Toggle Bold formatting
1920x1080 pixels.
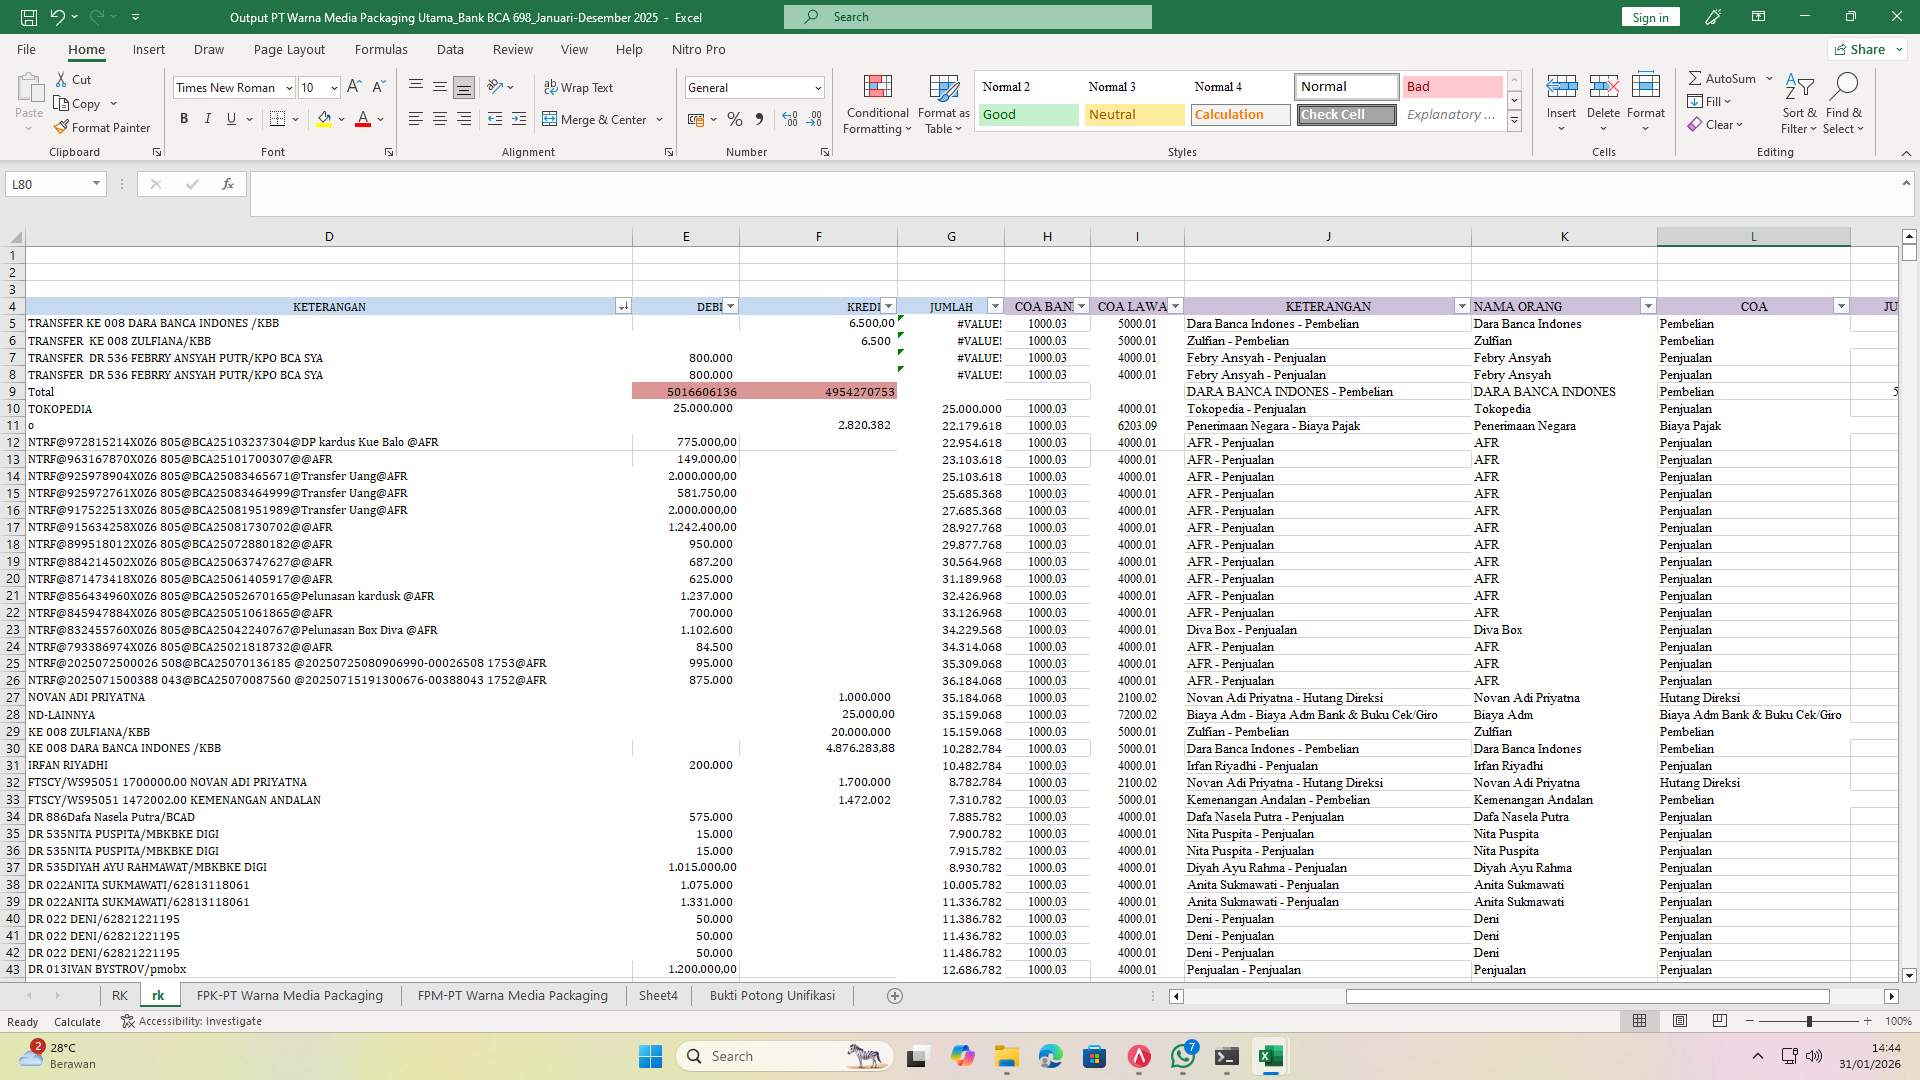(184, 119)
